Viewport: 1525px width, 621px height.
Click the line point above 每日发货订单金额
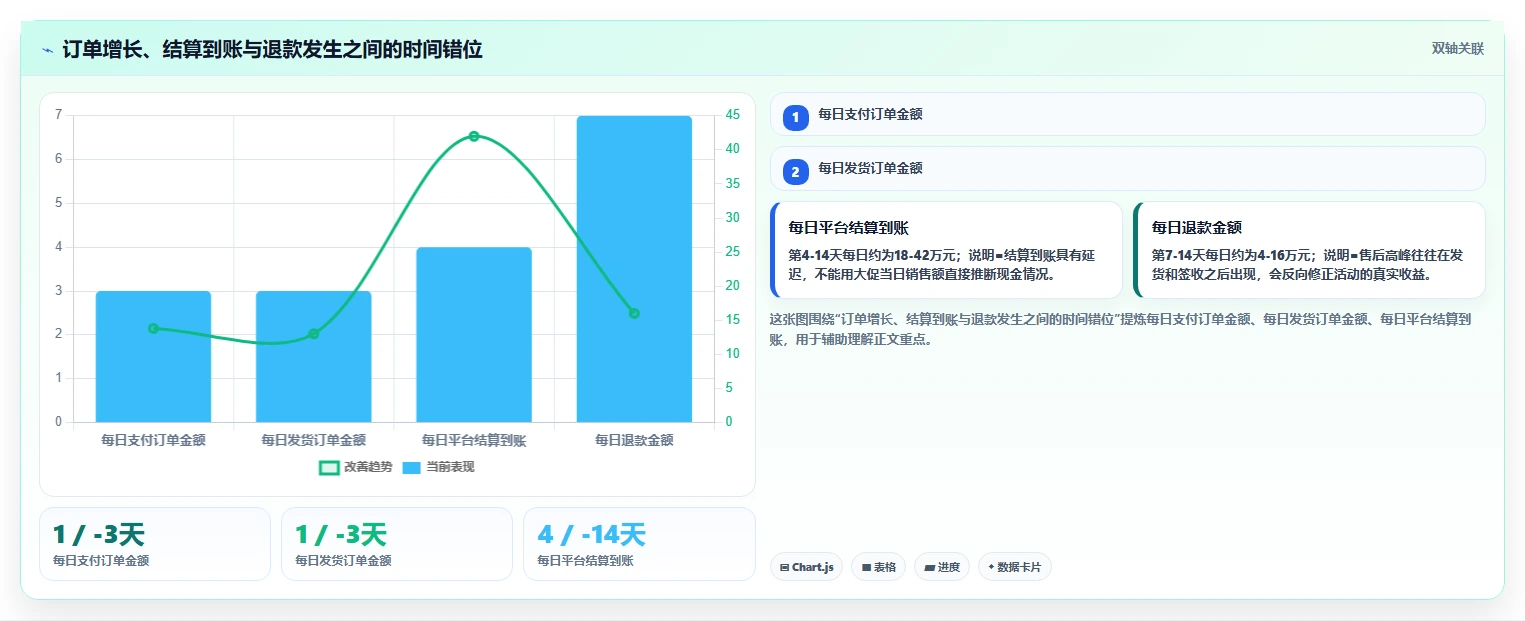point(313,334)
